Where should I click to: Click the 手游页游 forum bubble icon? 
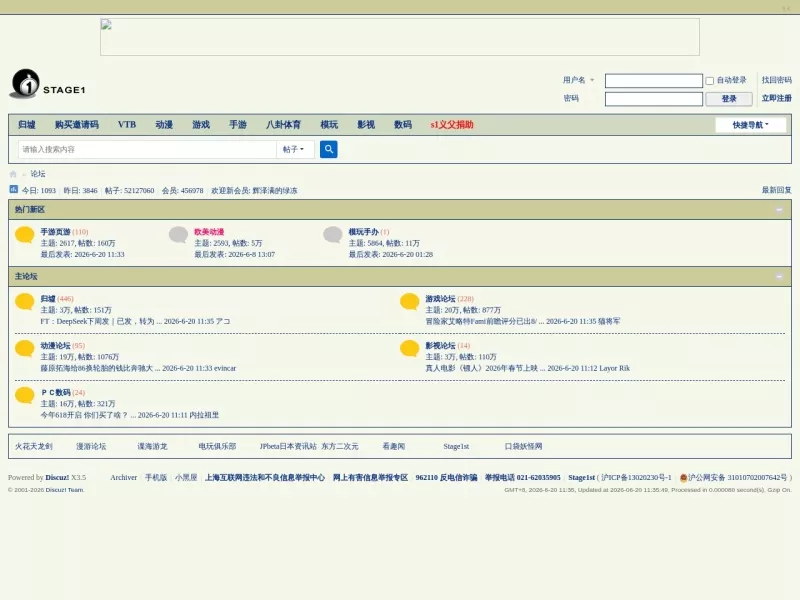tap(24, 235)
